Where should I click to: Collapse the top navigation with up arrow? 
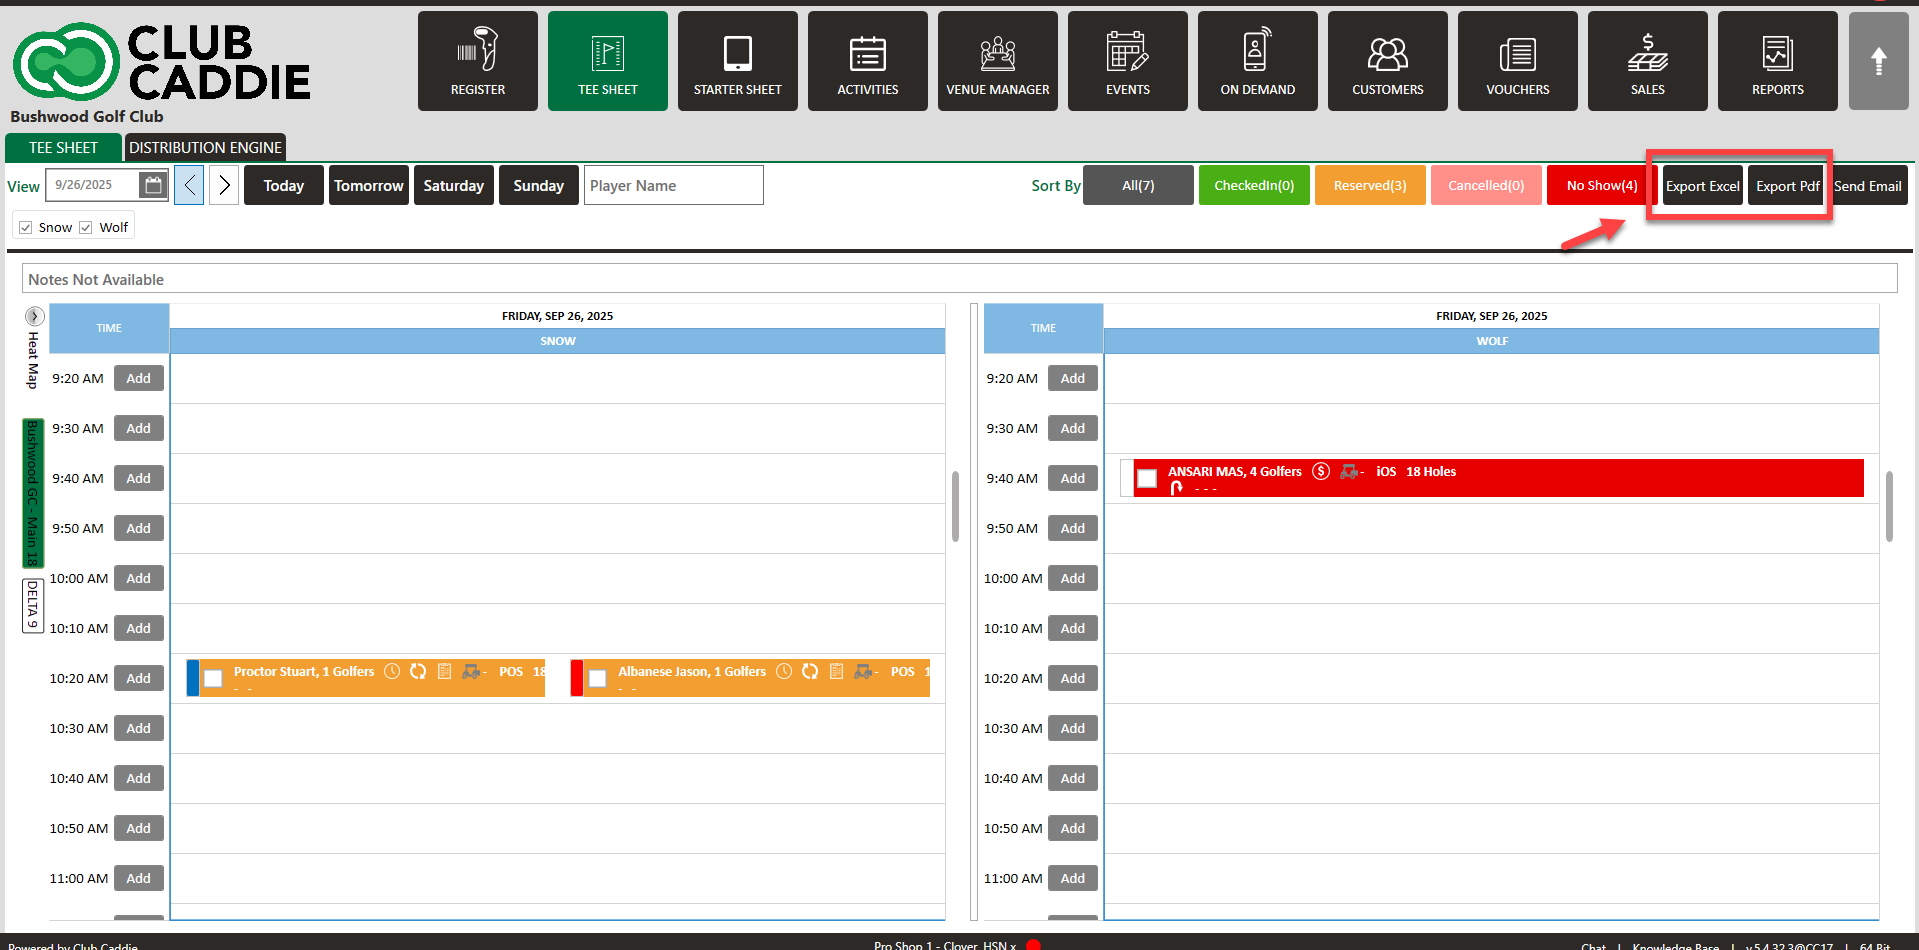[1878, 61]
